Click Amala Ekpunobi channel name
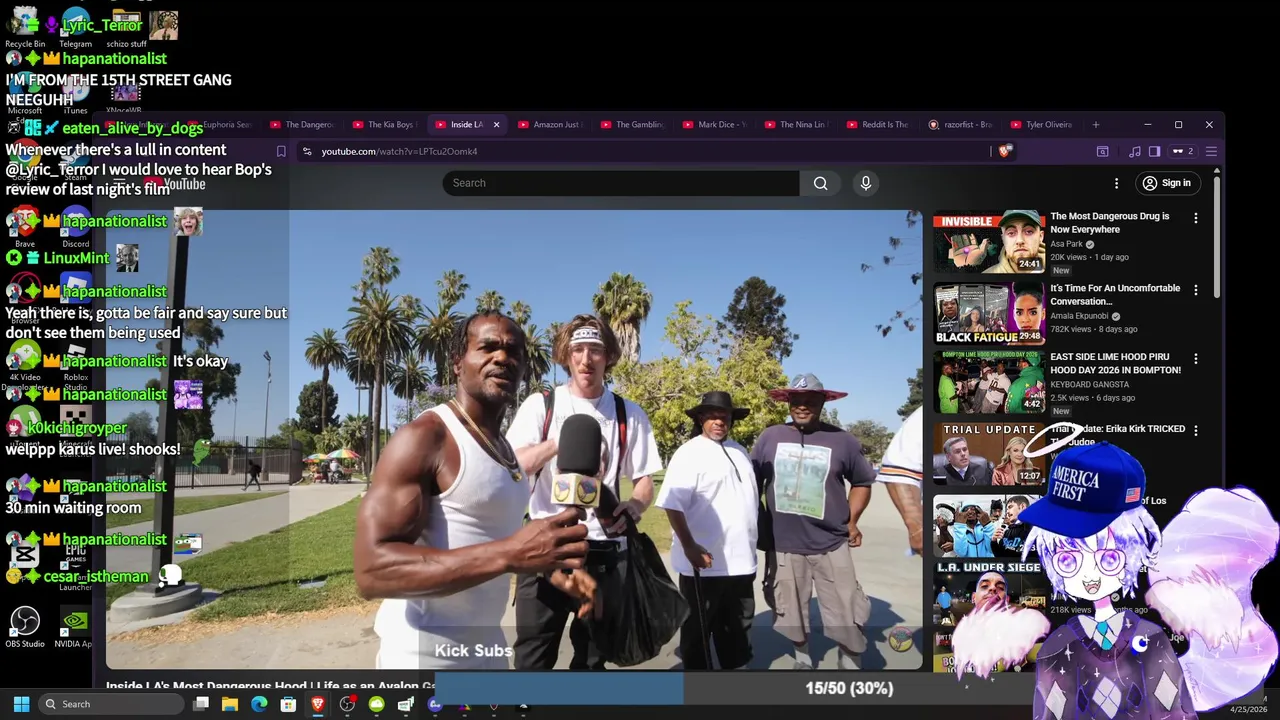This screenshot has width=1280, height=720. click(1079, 316)
